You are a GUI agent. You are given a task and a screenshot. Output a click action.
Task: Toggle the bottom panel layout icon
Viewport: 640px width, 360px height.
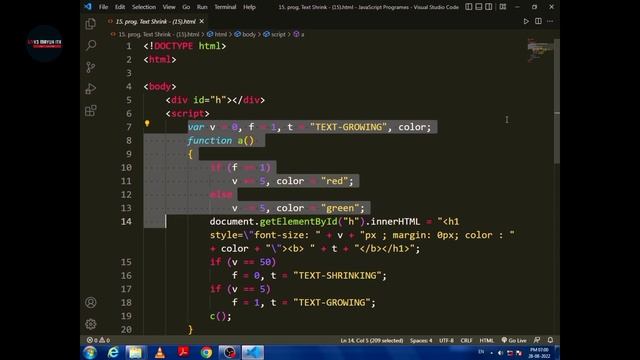479,7
